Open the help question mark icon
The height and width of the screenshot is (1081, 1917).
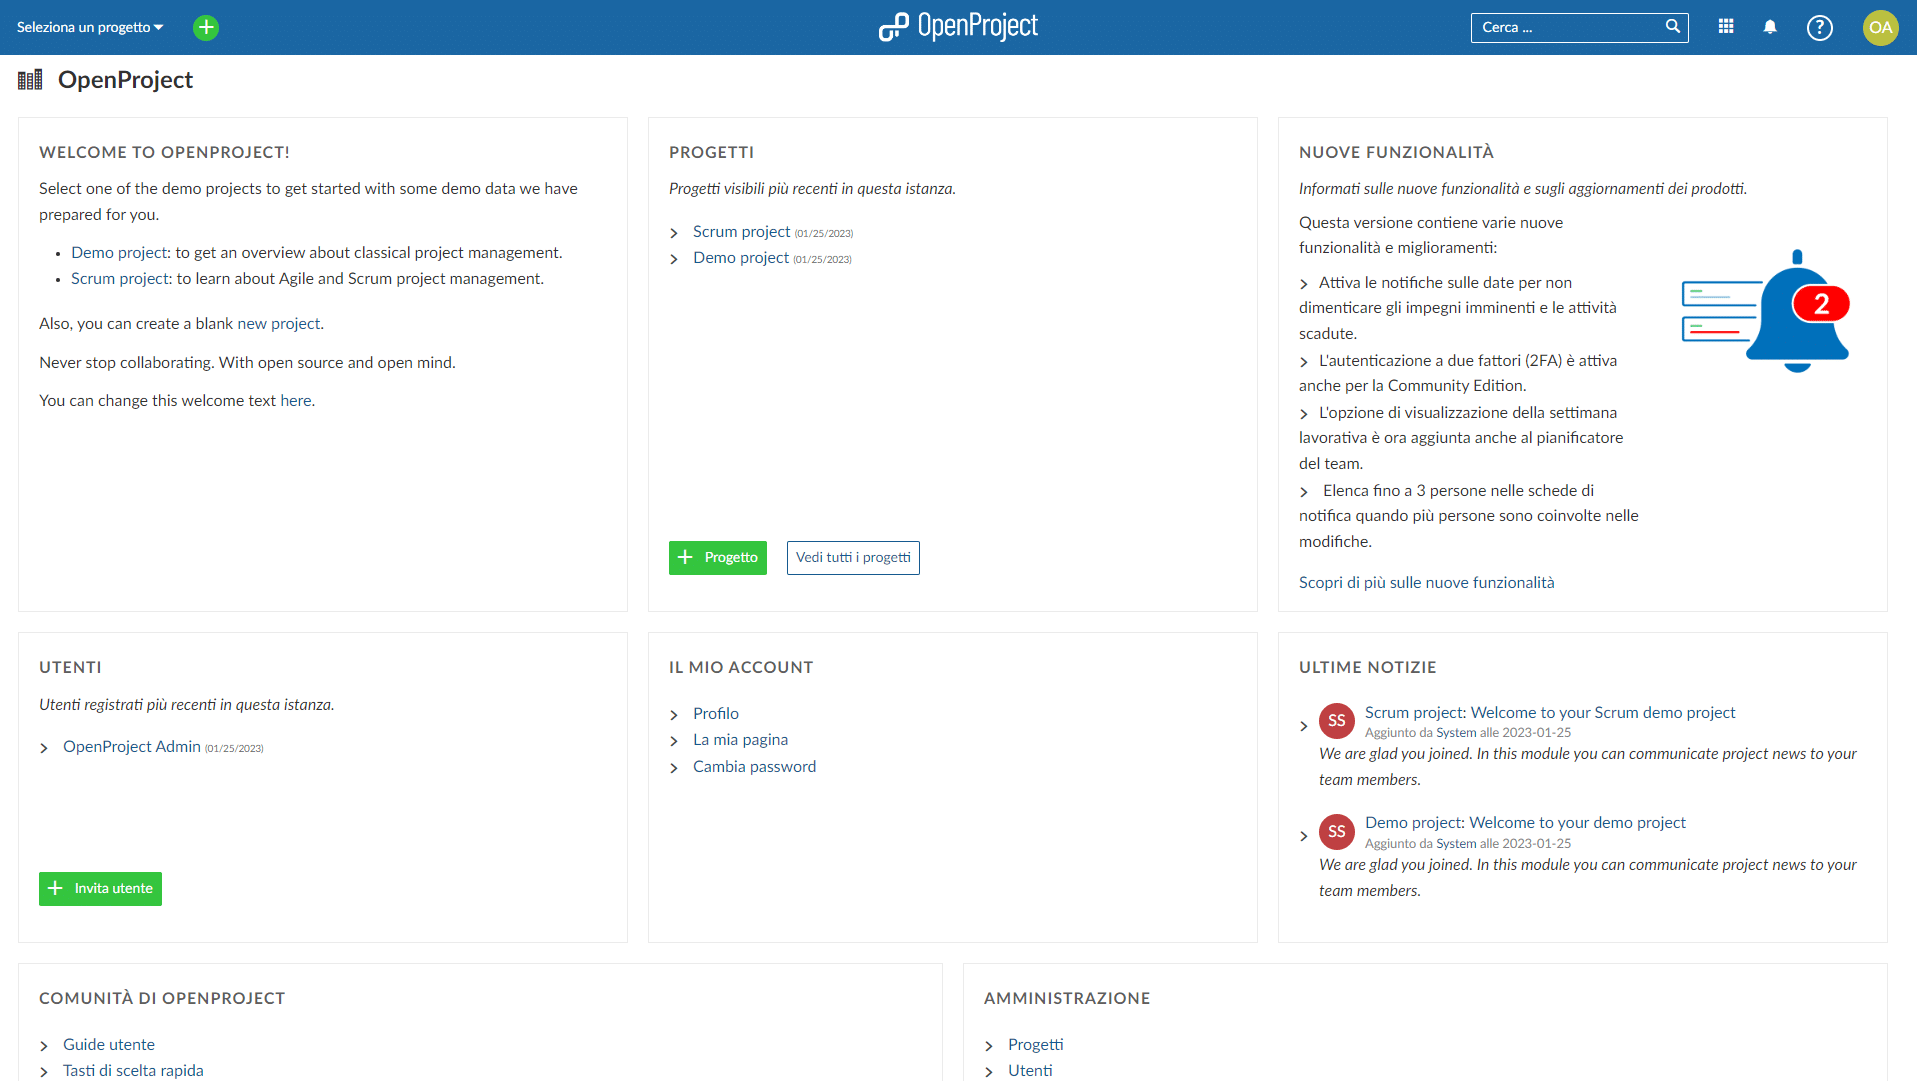(x=1820, y=27)
